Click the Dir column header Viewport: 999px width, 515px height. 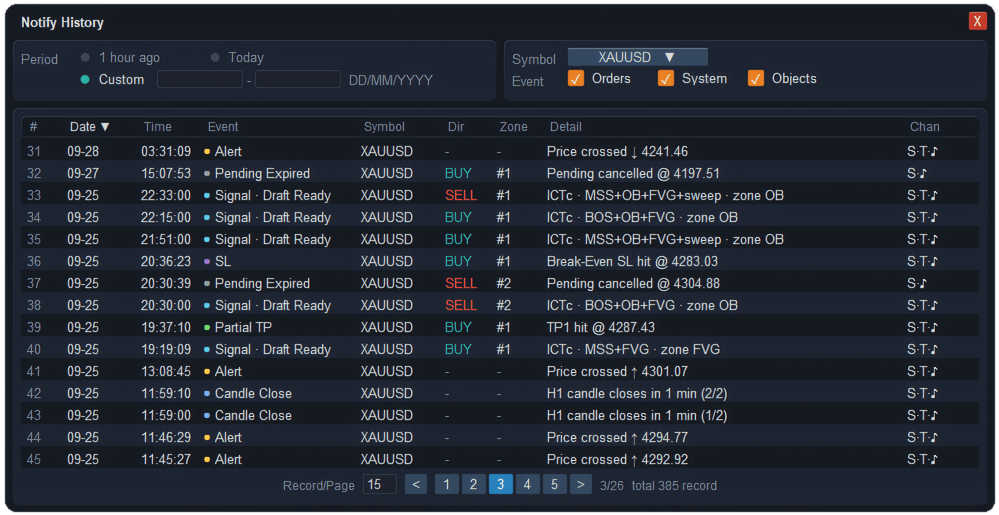point(456,127)
